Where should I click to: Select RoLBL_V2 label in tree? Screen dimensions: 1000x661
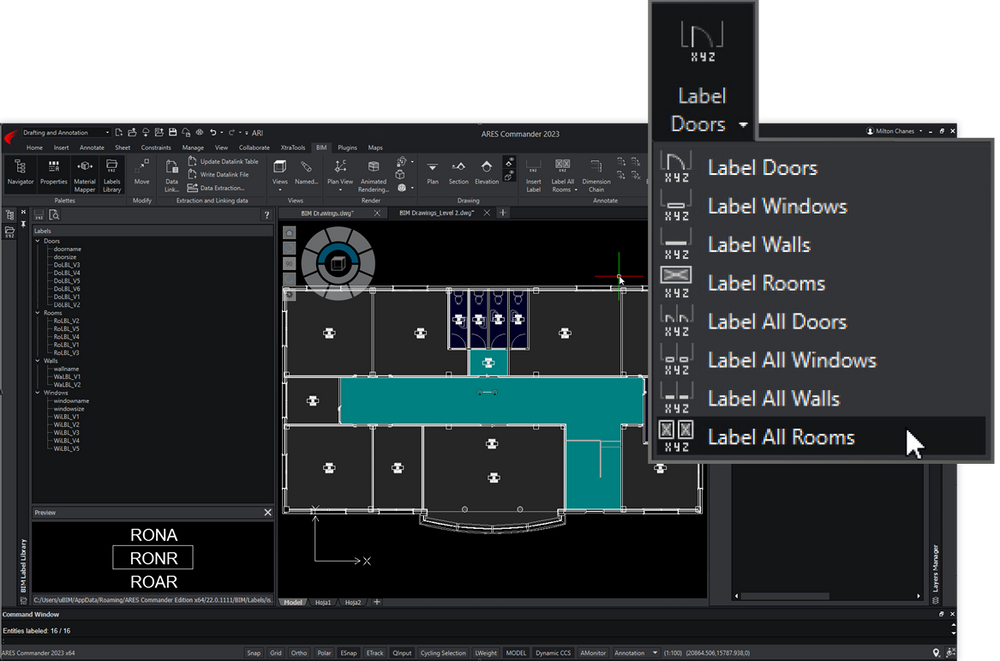click(66, 321)
